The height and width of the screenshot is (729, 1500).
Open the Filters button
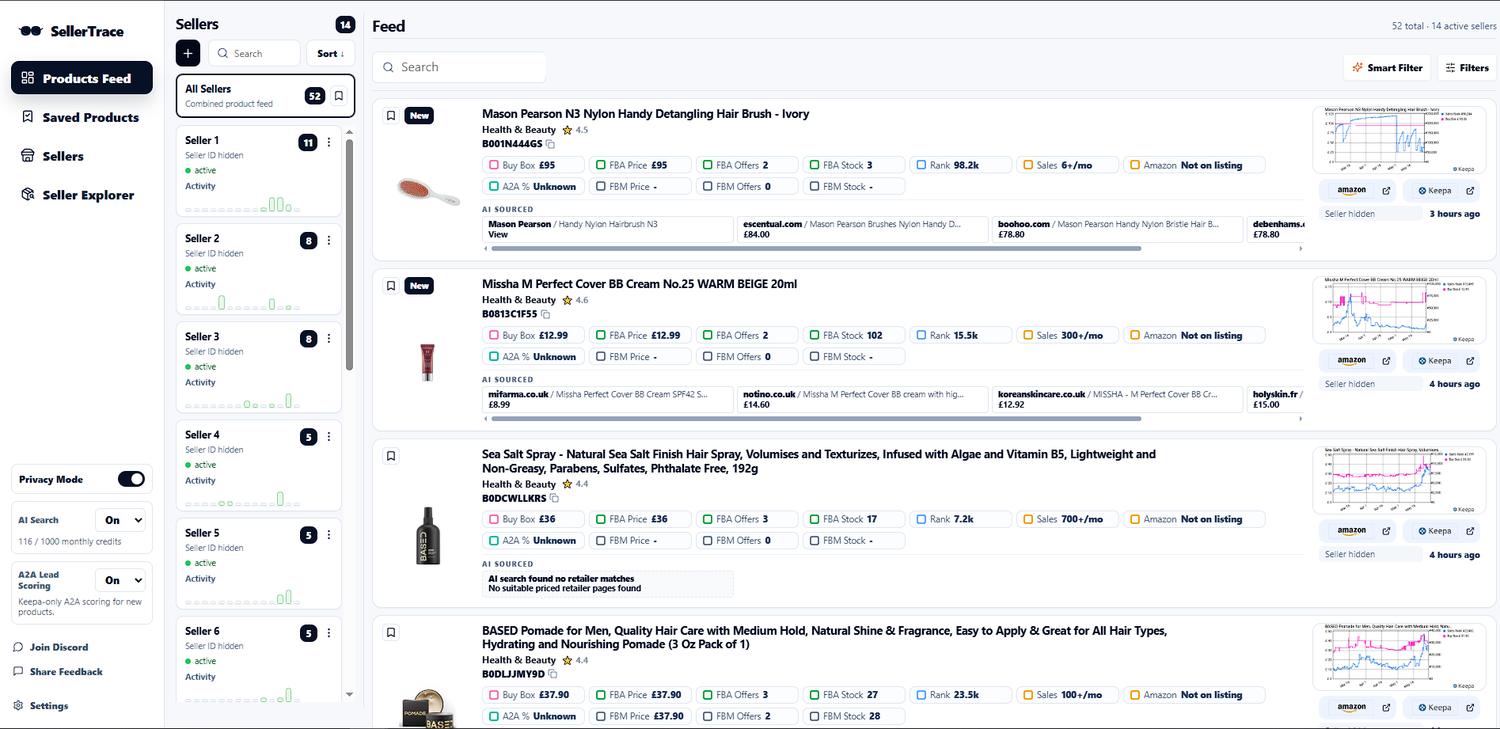click(1467, 67)
